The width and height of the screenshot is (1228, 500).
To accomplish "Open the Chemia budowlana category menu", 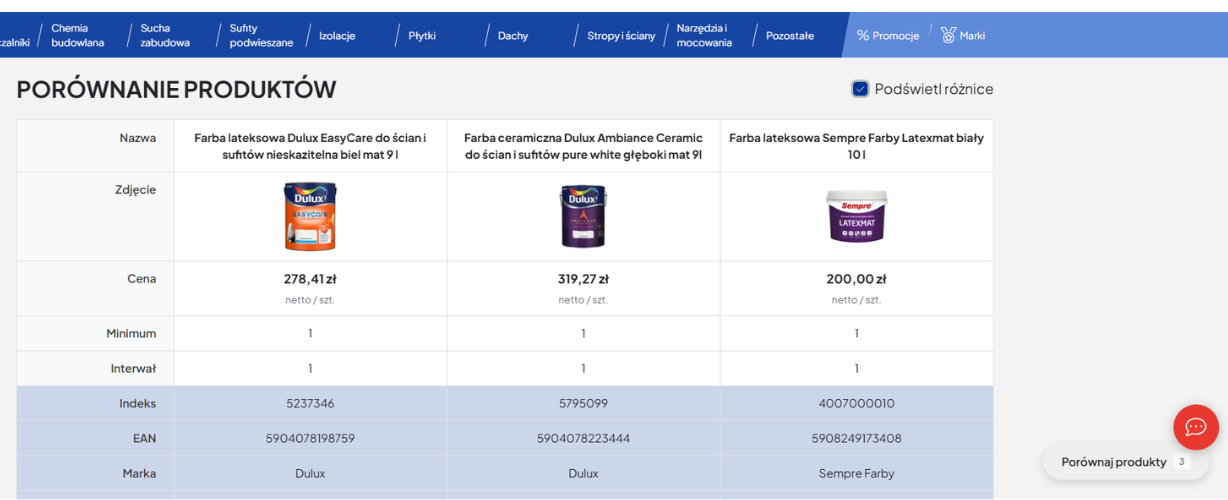I will (x=78, y=35).
